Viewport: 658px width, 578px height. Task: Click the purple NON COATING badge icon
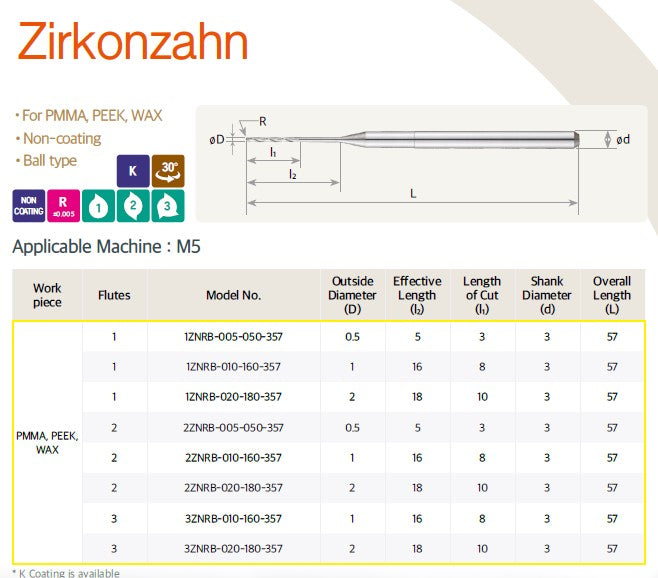pyautogui.click(x=29, y=206)
